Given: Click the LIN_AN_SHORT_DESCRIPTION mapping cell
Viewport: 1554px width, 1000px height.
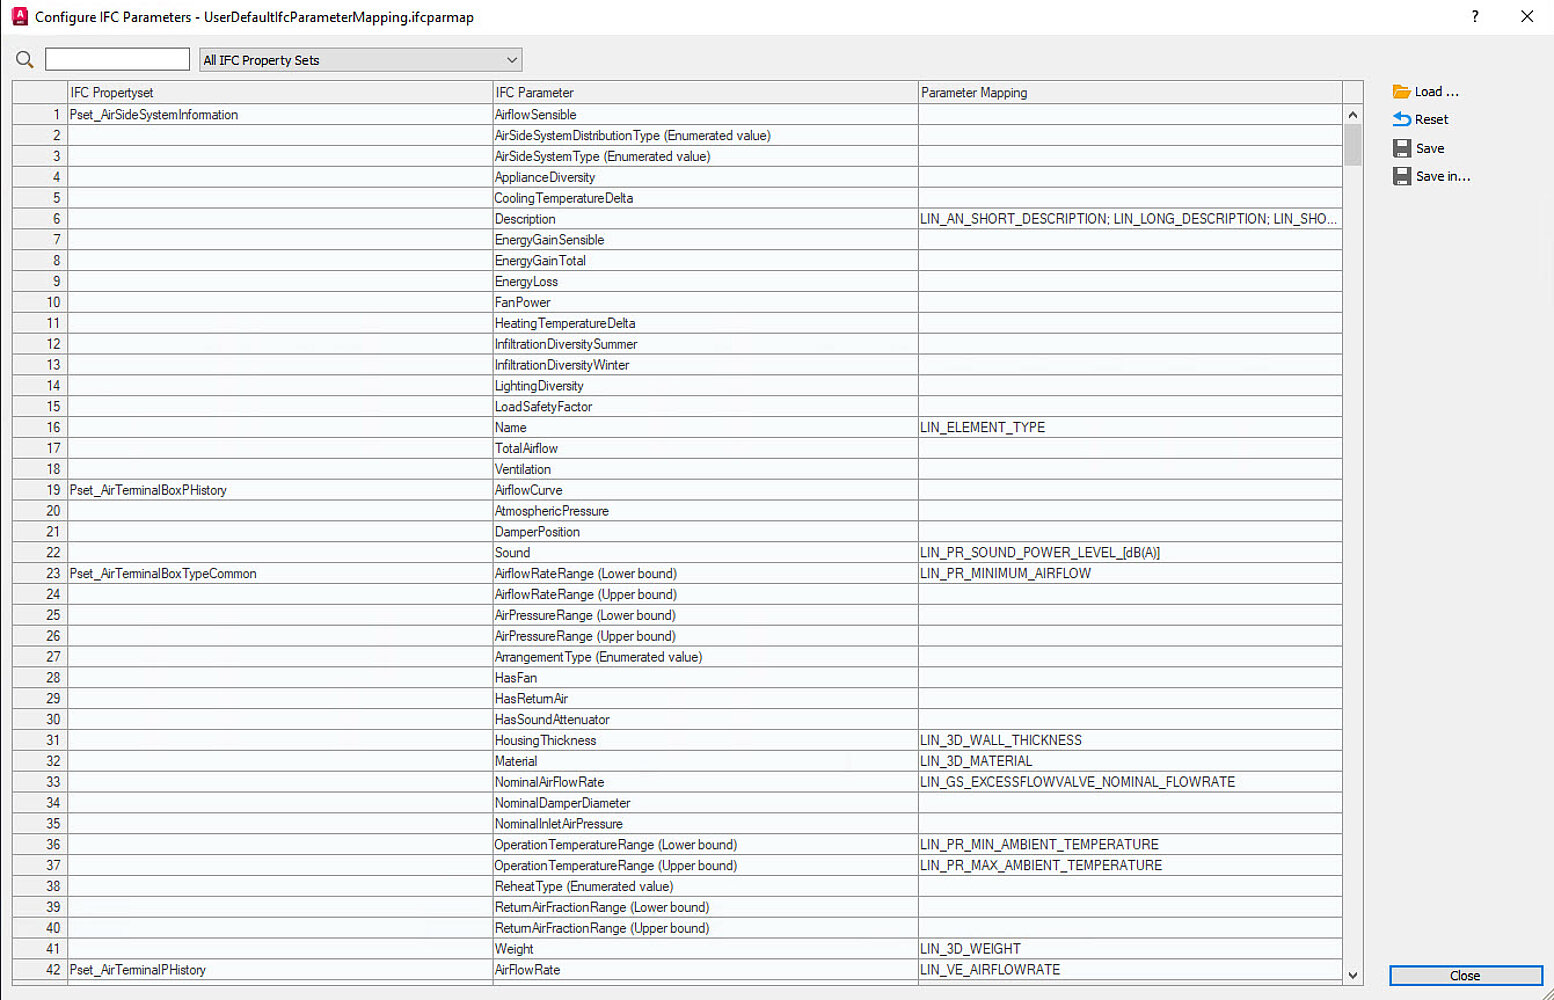Looking at the screenshot, I should 1130,219.
